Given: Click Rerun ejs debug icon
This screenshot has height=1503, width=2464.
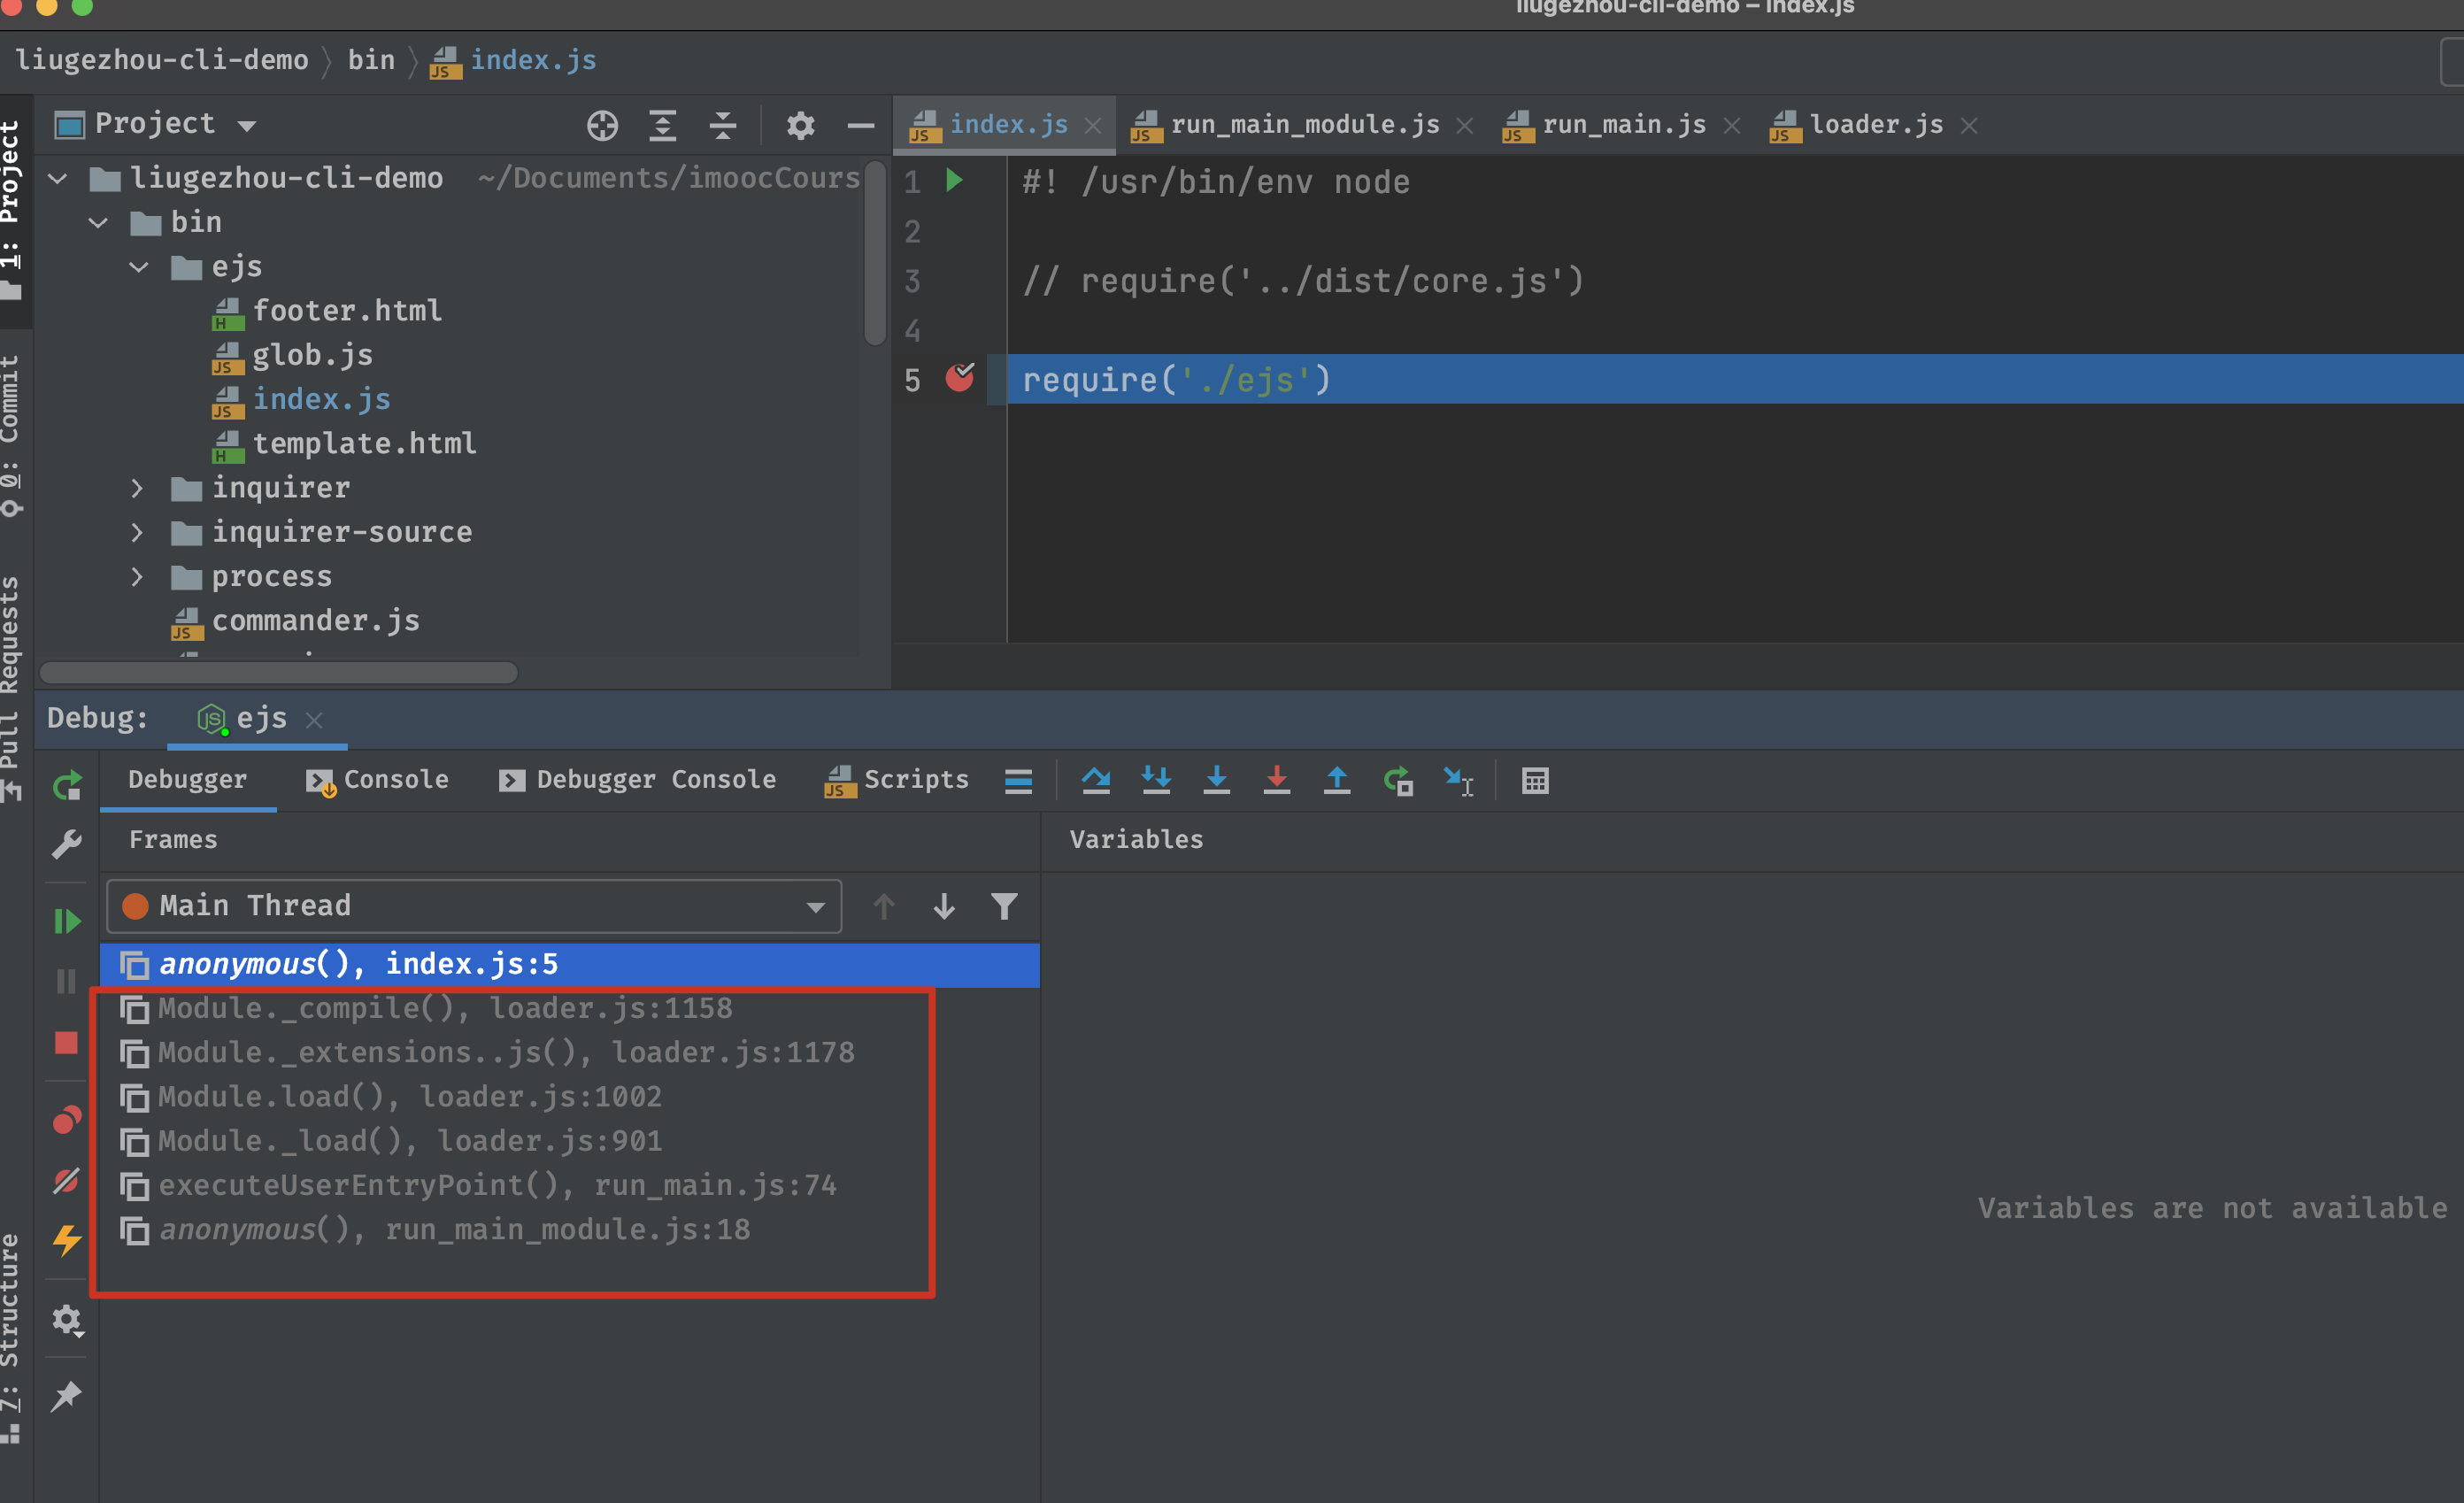Looking at the screenshot, I should pos(67,786).
